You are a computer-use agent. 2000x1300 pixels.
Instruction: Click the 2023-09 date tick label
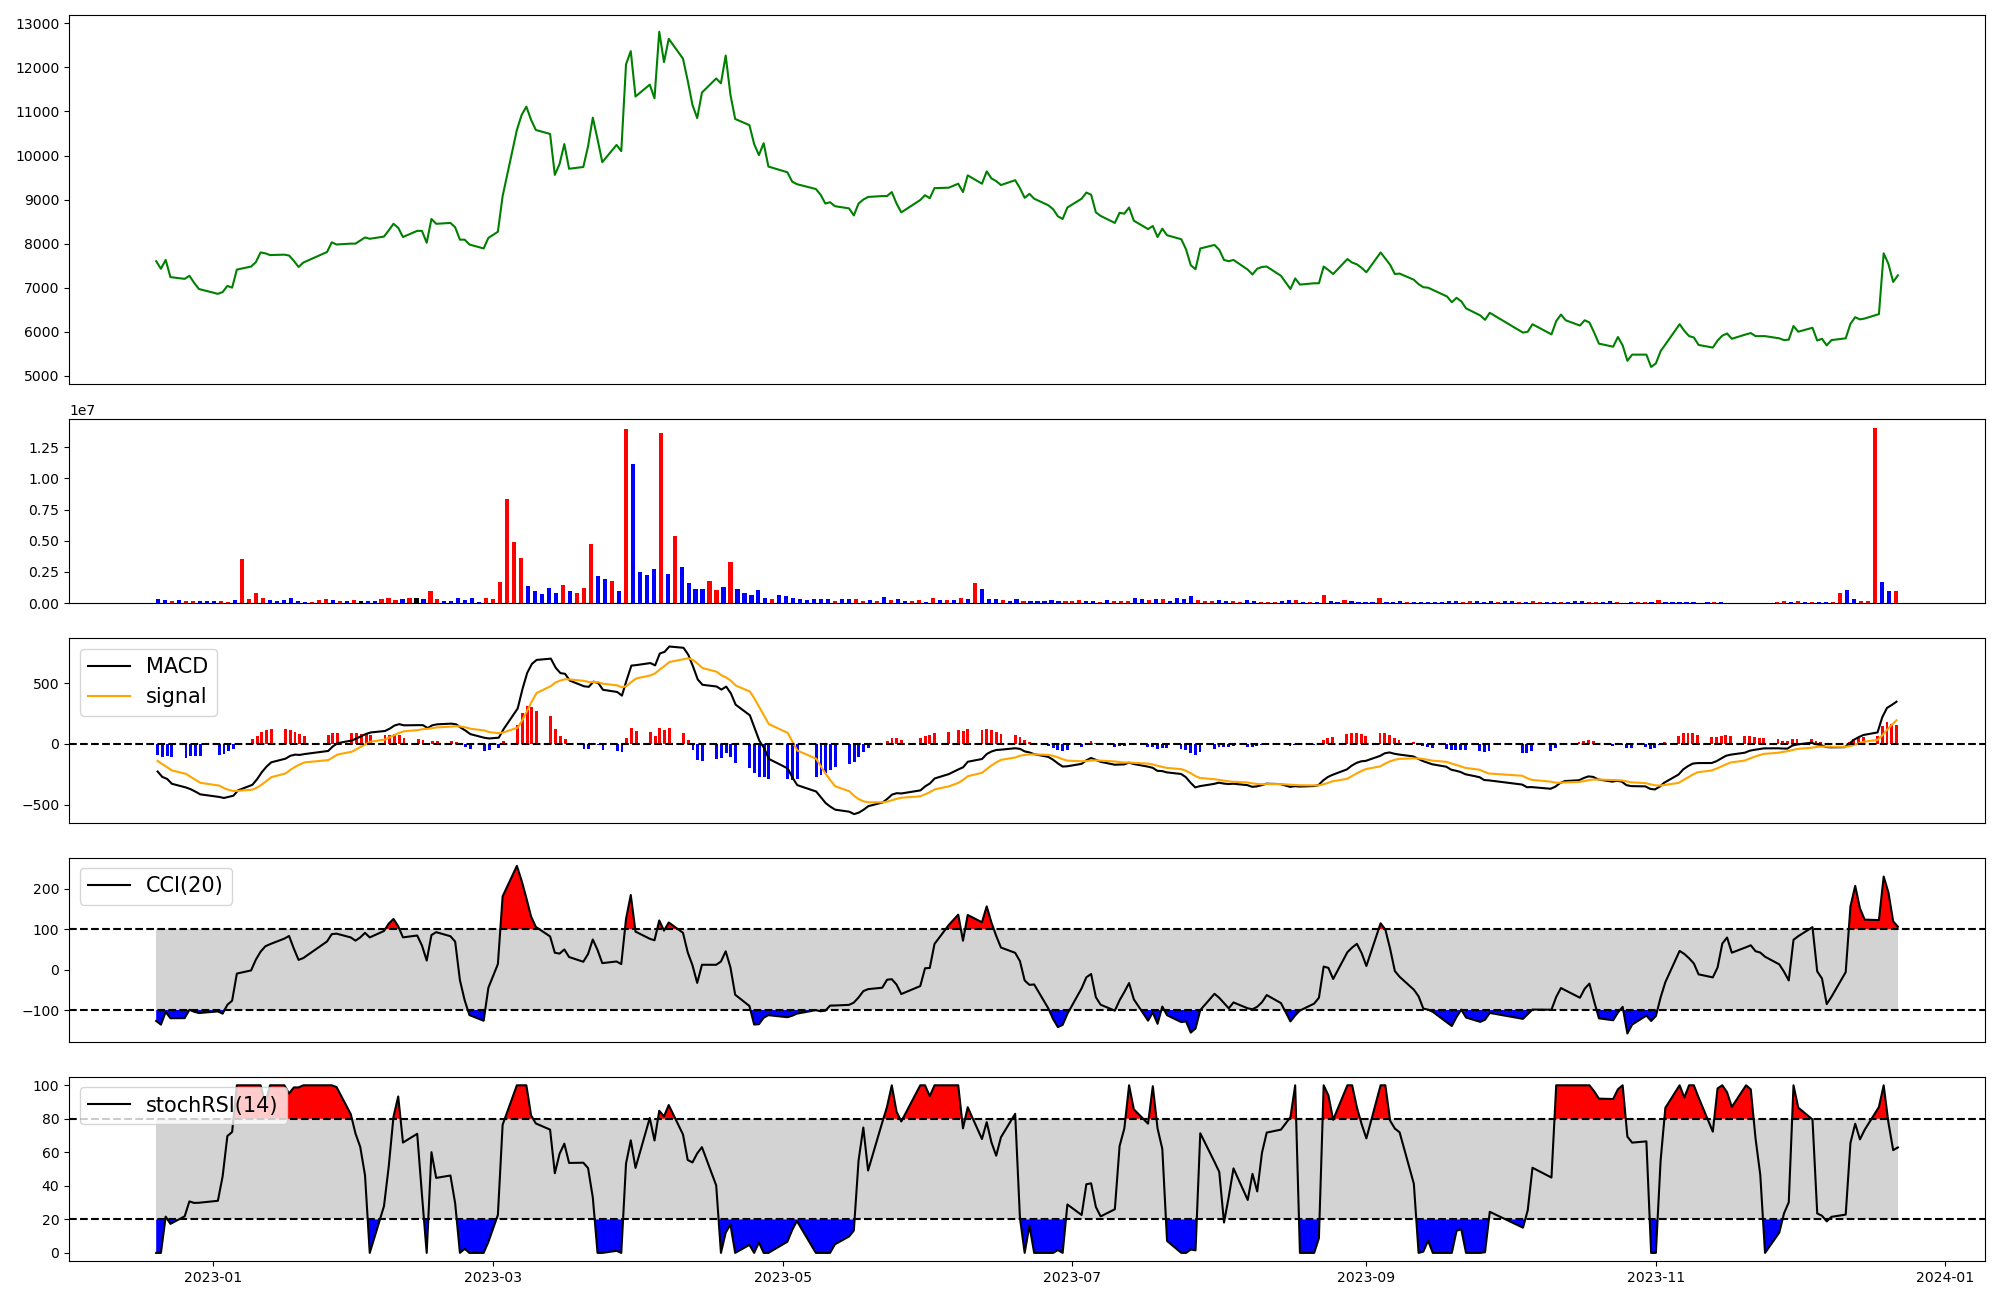pos(1366,1277)
